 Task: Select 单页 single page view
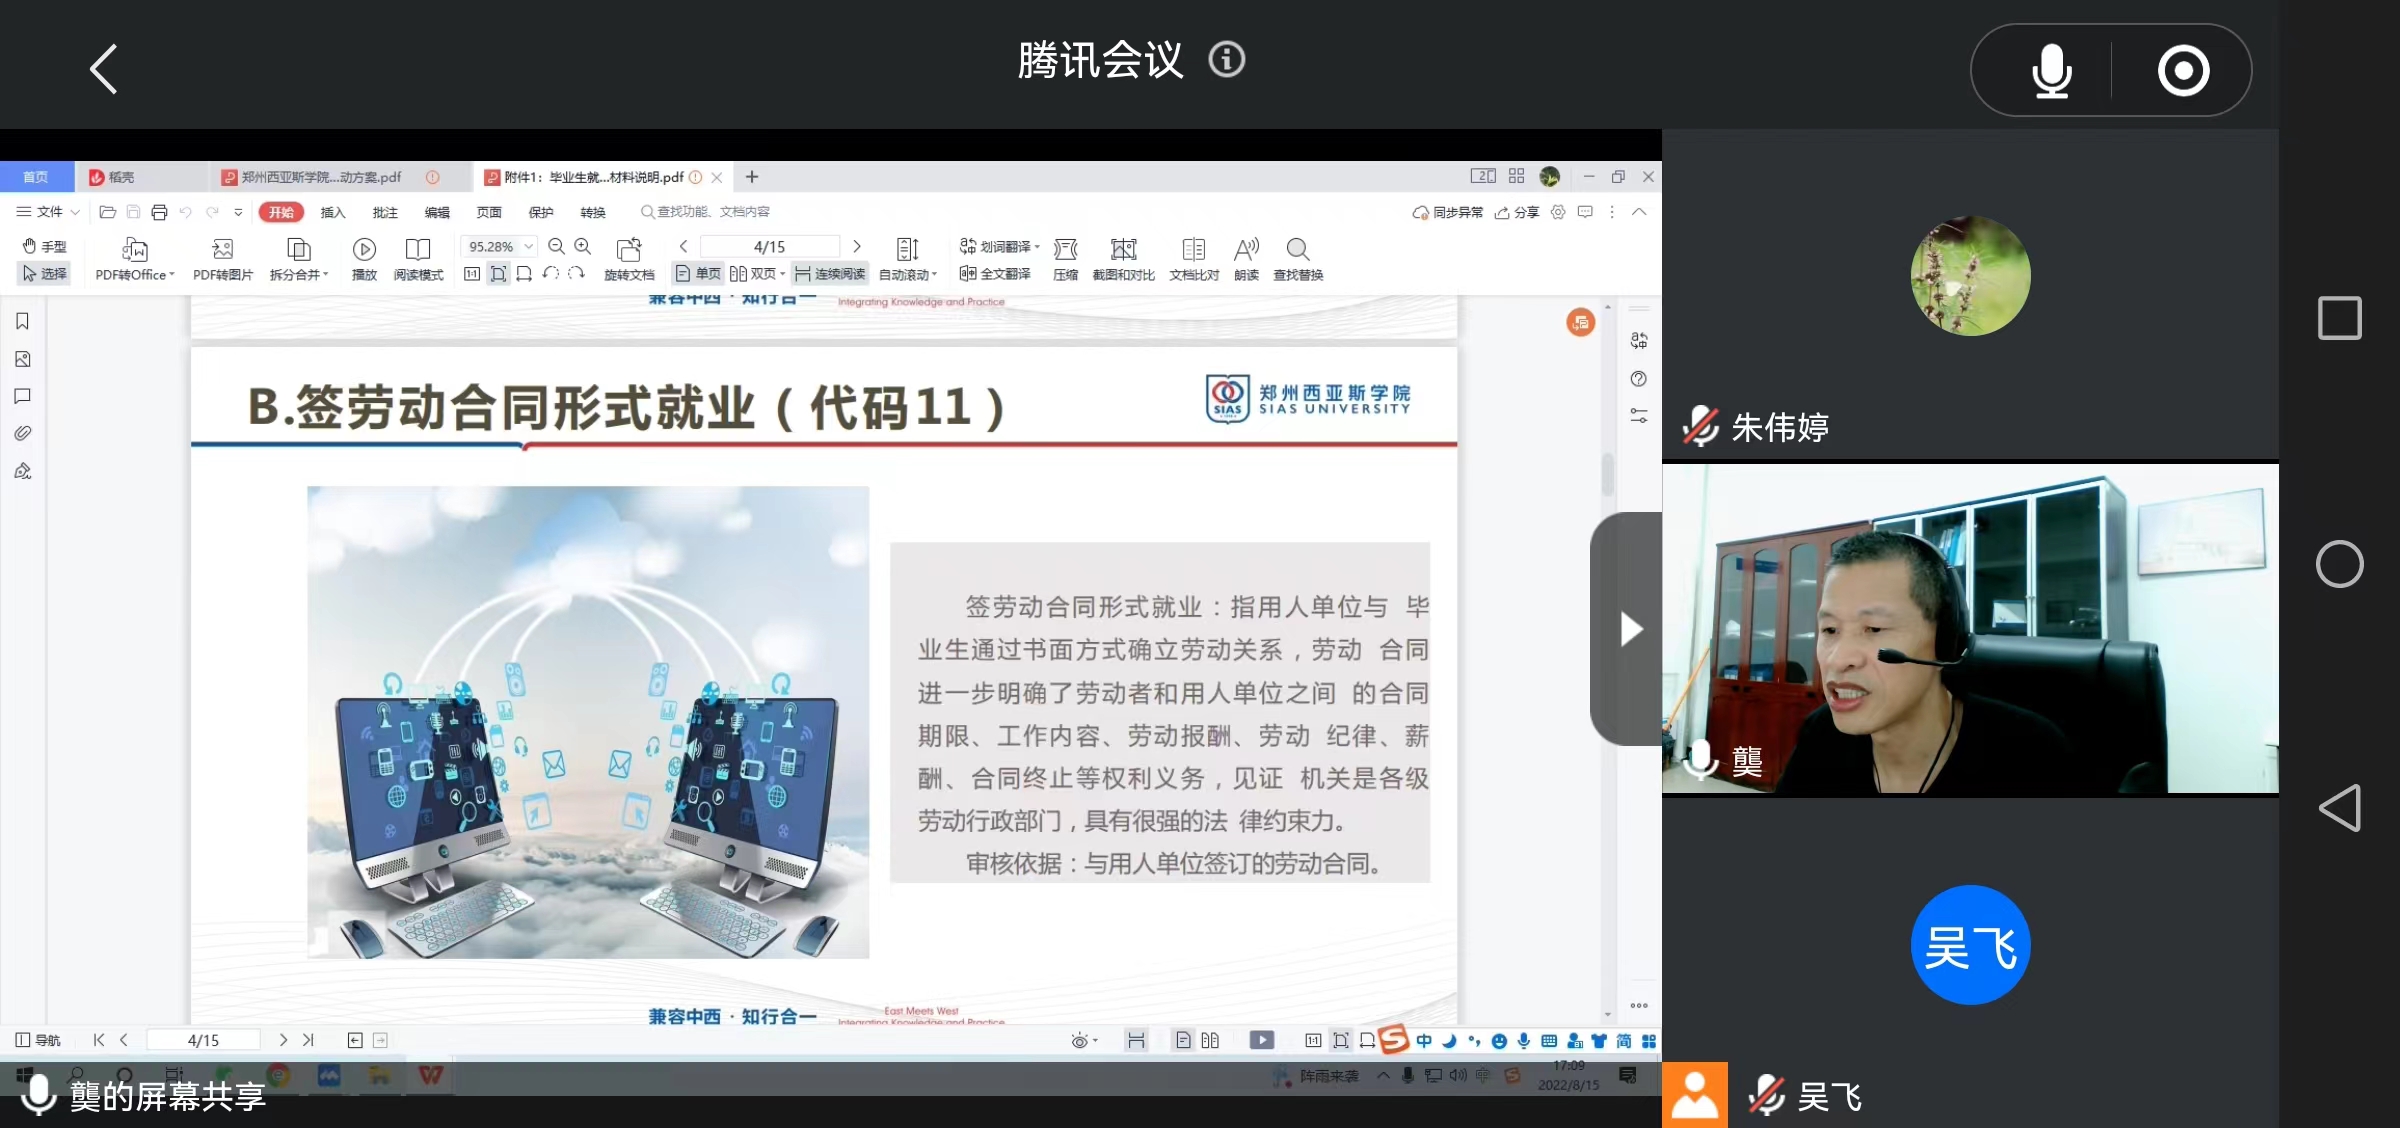697,273
